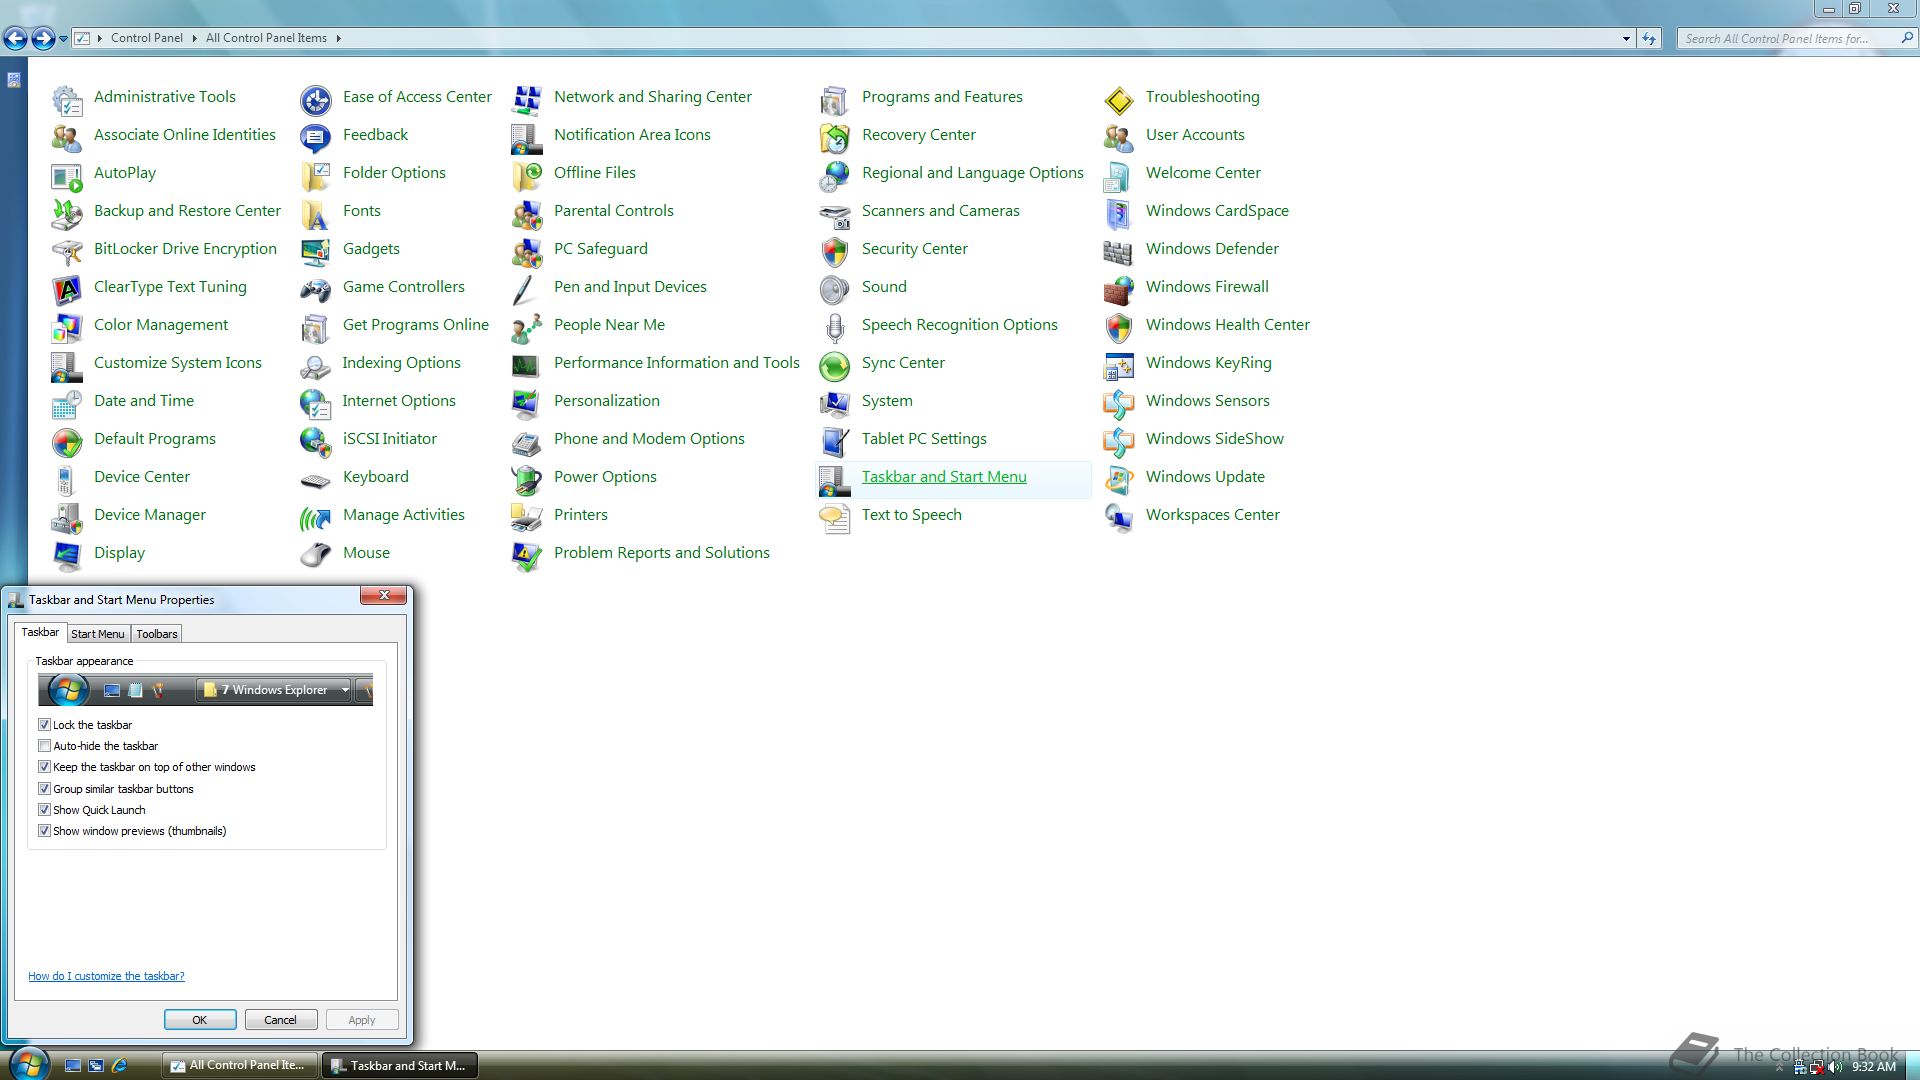Switch to All Control Panel Items taskbar button

pos(240,1066)
